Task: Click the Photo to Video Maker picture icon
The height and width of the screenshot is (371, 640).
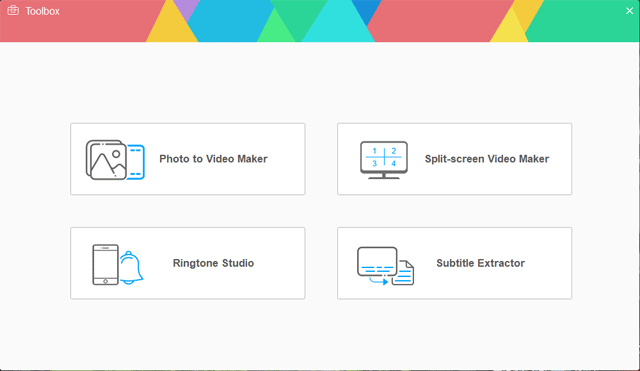Action: tap(106, 160)
